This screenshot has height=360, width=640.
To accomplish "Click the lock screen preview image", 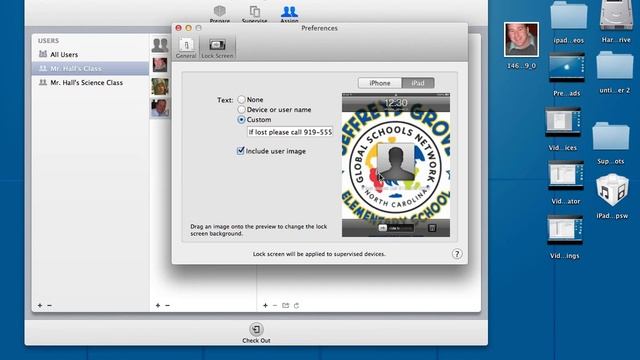I will click(x=396, y=165).
